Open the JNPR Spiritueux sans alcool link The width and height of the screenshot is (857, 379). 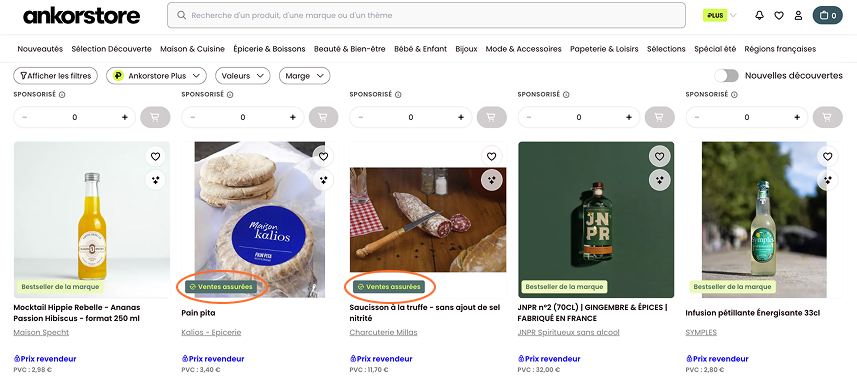(568, 332)
